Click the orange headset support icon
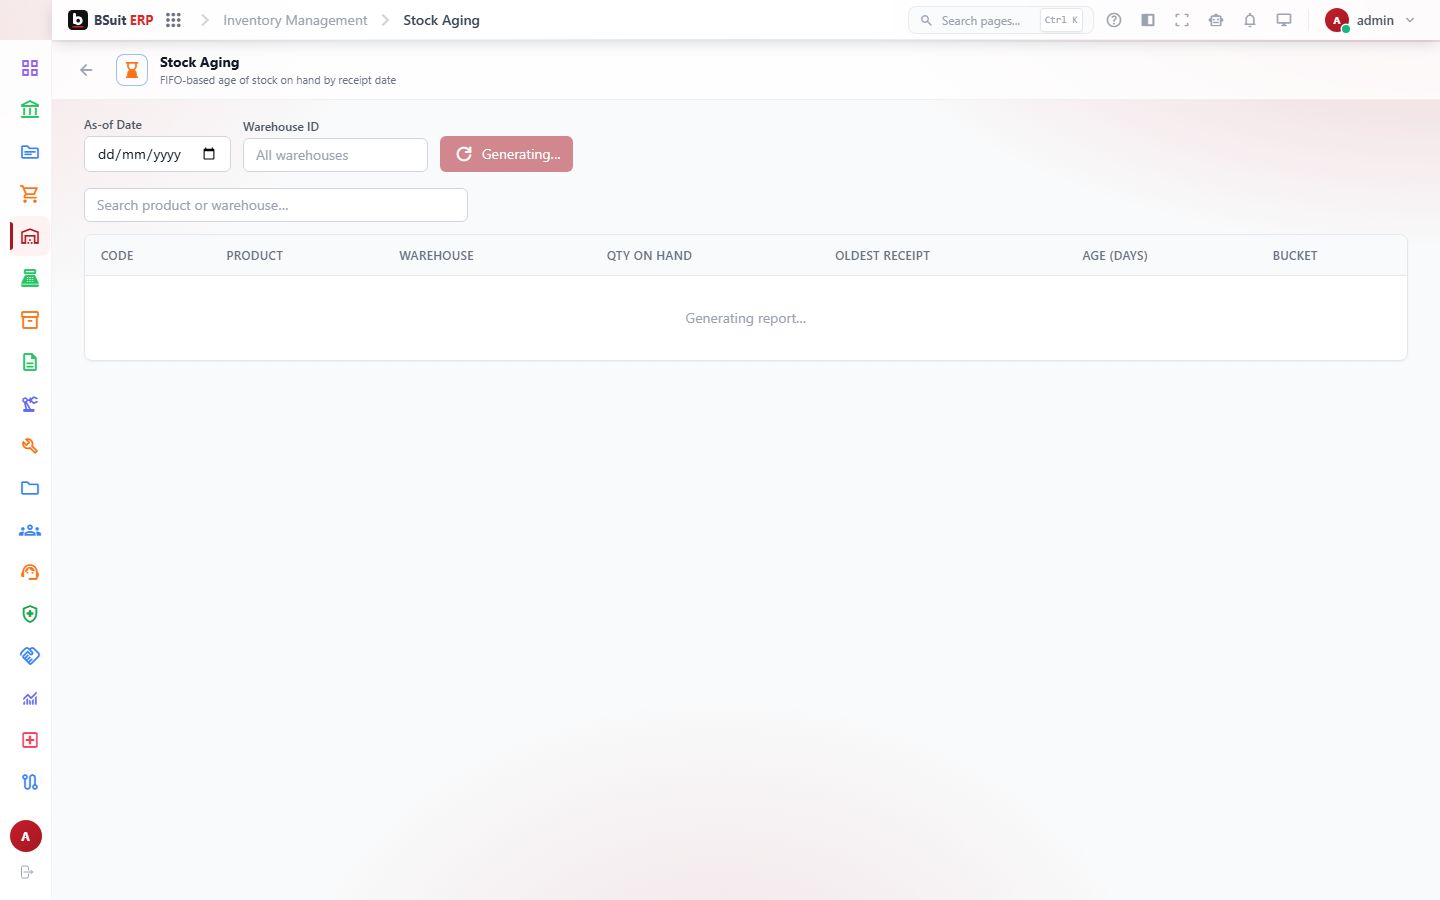The height and width of the screenshot is (900, 1440). (30, 572)
